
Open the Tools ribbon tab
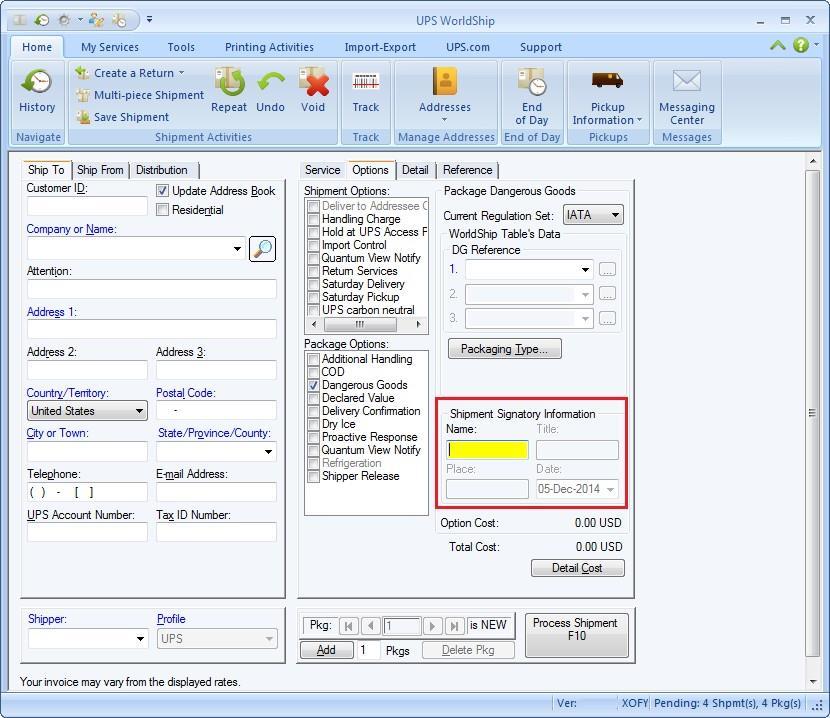(181, 47)
